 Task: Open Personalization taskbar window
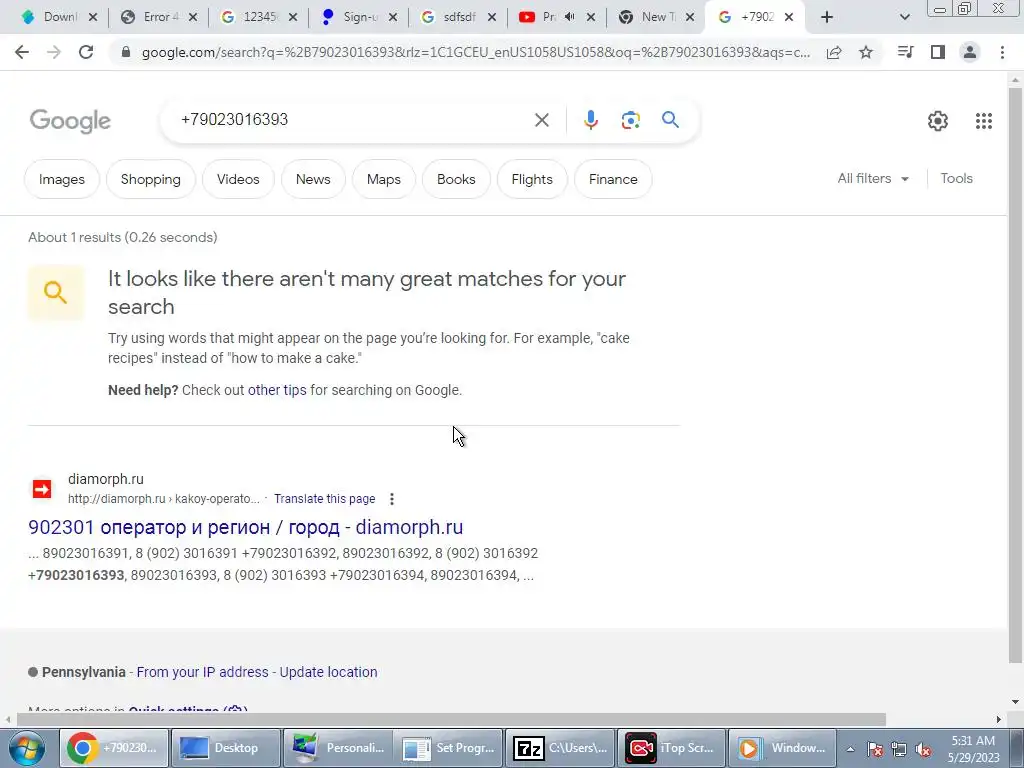pos(337,748)
